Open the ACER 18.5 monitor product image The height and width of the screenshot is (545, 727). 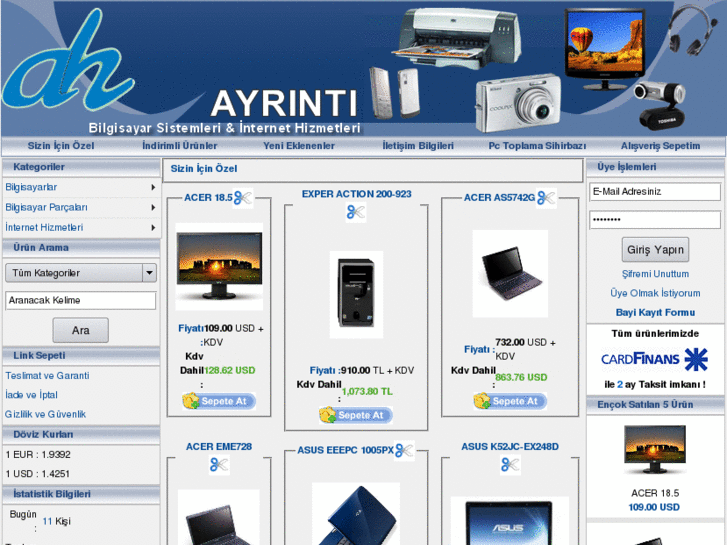pyautogui.click(x=219, y=266)
